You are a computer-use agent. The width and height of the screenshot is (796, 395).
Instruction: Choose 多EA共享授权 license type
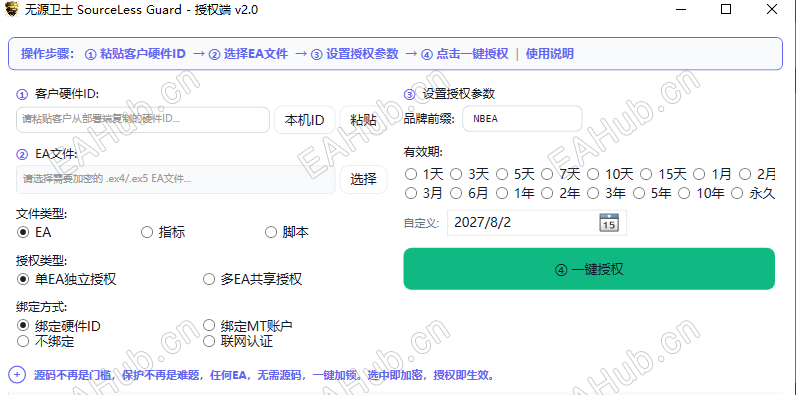[252, 279]
